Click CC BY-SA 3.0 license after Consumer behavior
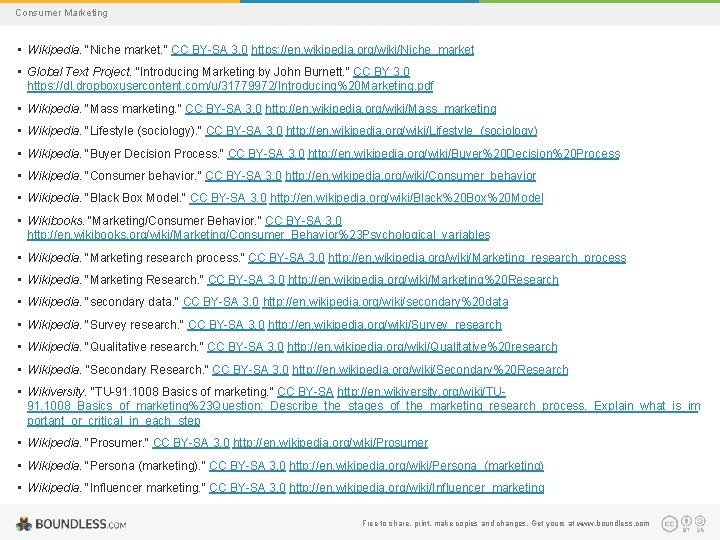 pos(243,176)
